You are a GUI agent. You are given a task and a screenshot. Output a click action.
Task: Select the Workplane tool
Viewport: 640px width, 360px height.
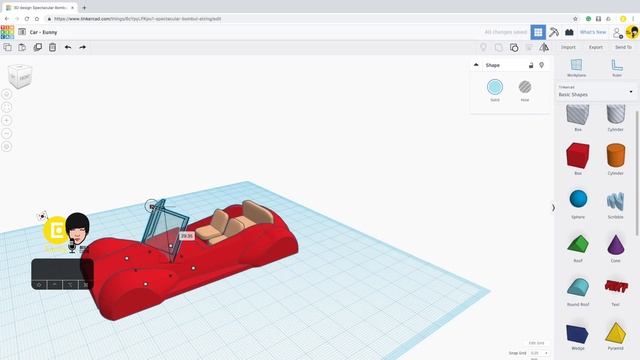pos(576,67)
